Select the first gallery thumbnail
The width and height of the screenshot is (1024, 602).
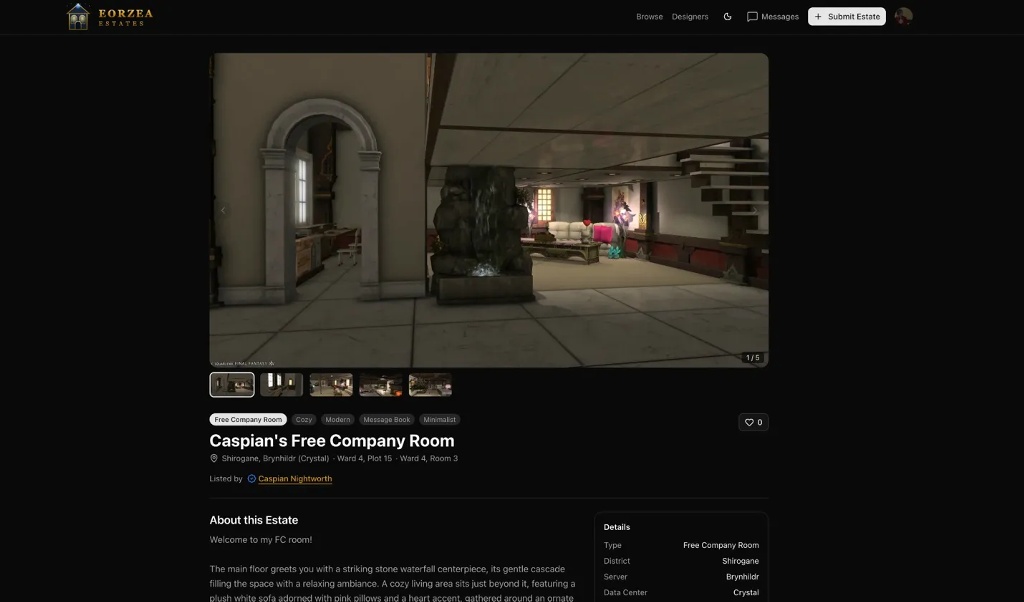[232, 385]
